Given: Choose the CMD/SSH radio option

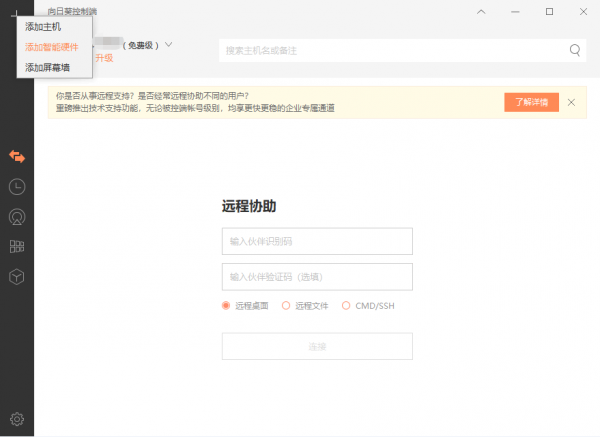Looking at the screenshot, I should (x=346, y=305).
